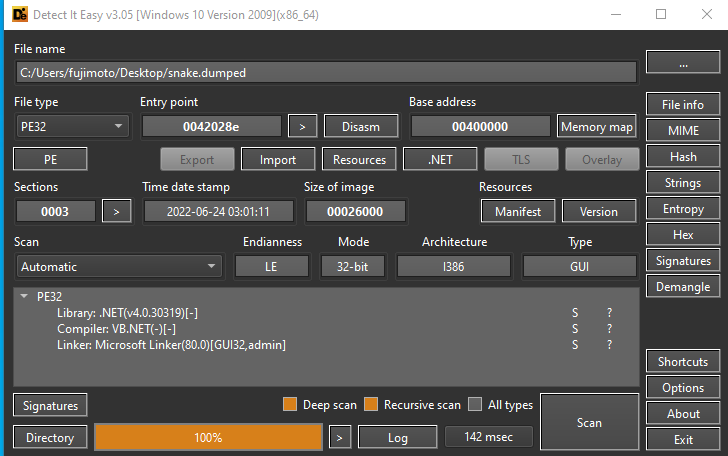
Task: Click the Disasm button
Action: coord(360,126)
